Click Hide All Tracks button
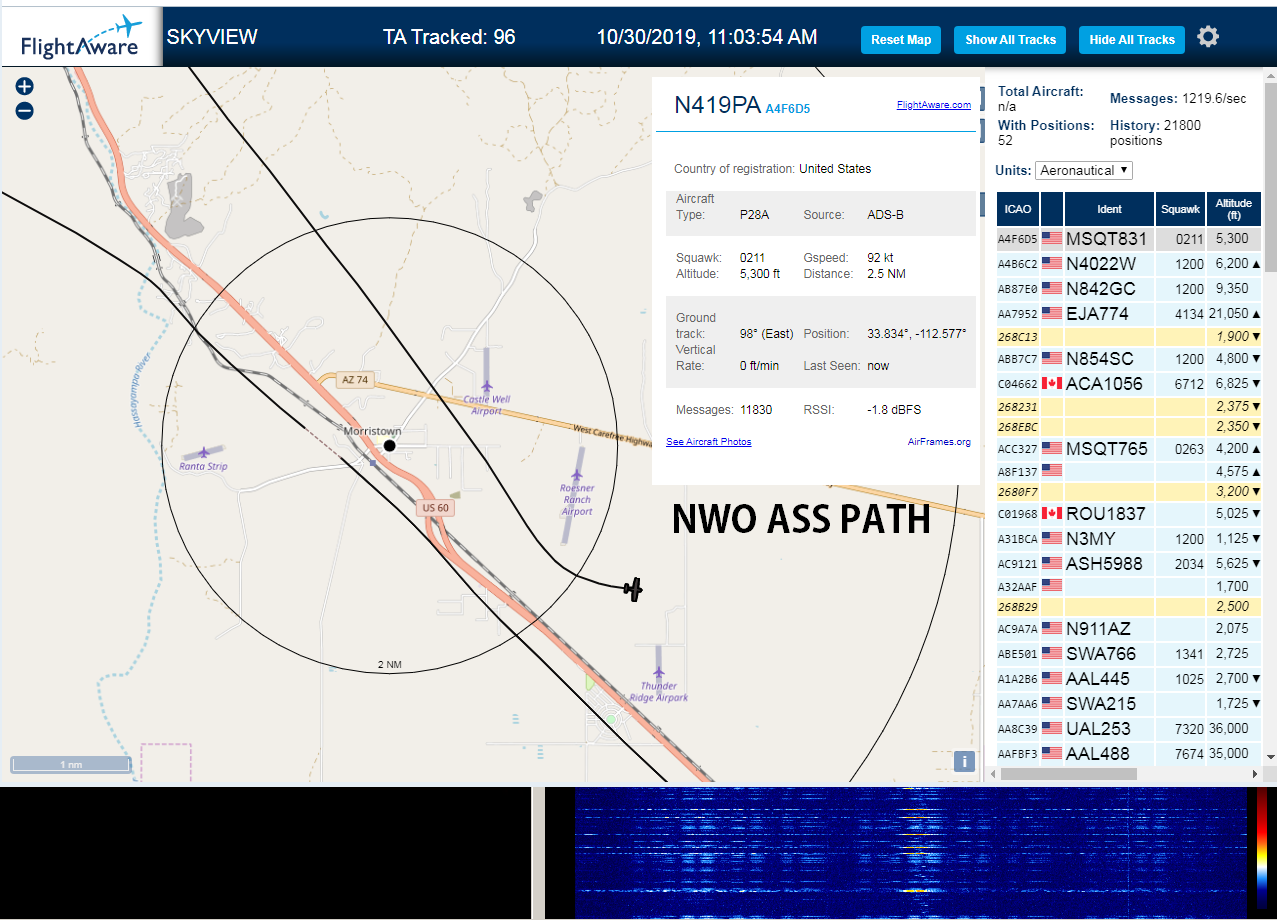1277x921 pixels. click(1132, 40)
